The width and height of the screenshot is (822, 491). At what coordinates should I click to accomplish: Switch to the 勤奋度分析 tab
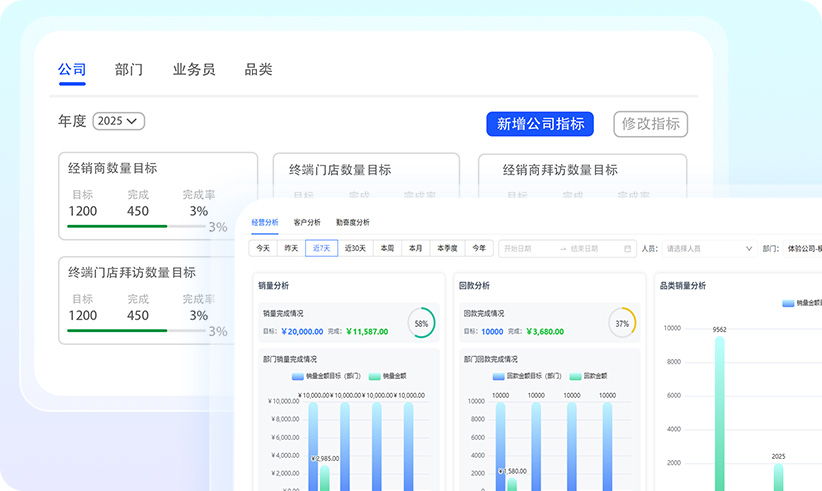[x=352, y=222]
